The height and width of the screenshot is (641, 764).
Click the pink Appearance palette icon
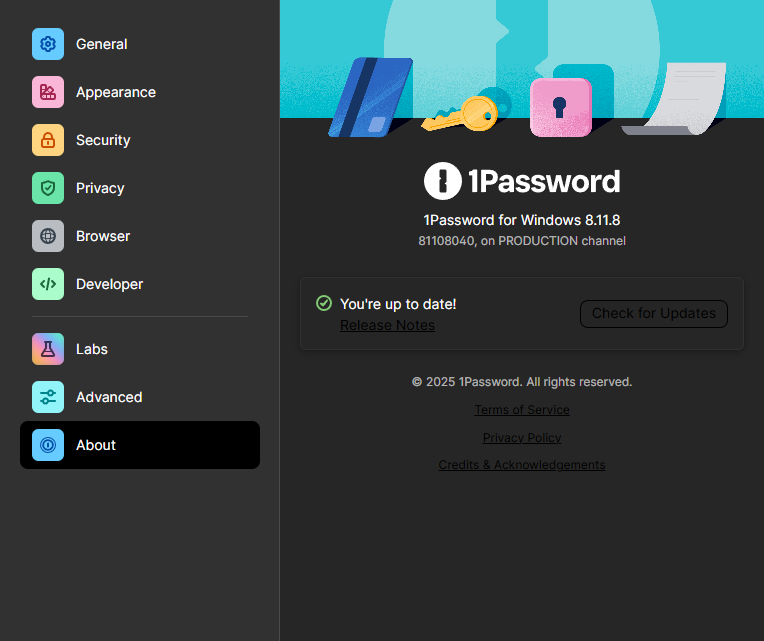coord(48,92)
